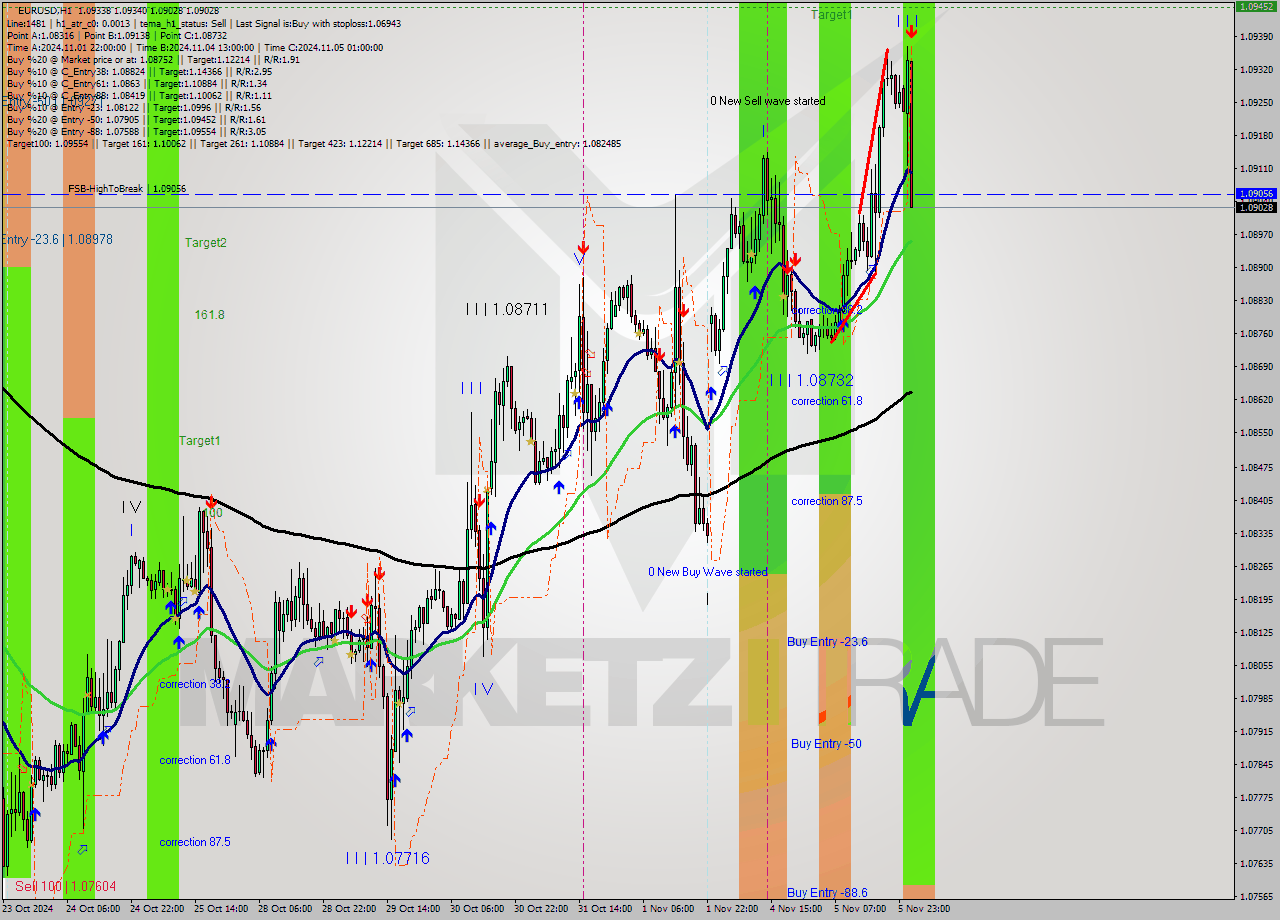1280x920 pixels.
Task: Click 'Target1' label at chart top
Action: [x=831, y=14]
